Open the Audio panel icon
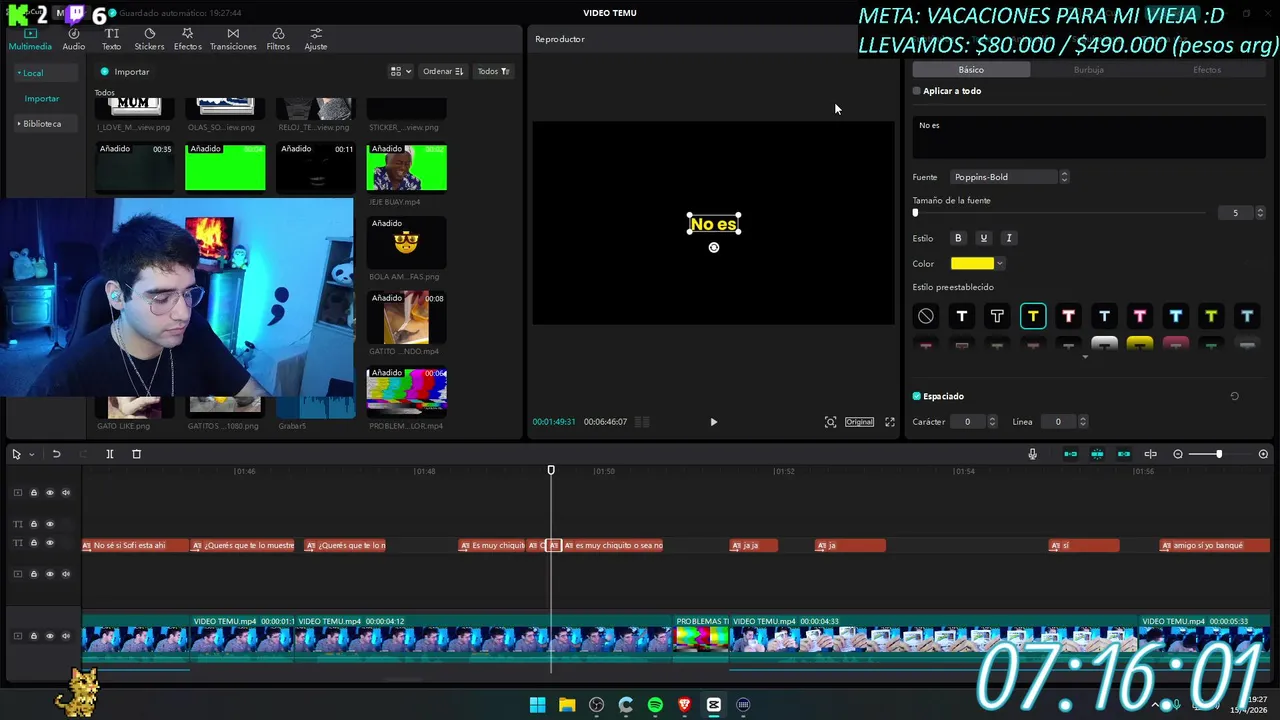Image resolution: width=1280 pixels, height=720 pixels. coord(74,39)
